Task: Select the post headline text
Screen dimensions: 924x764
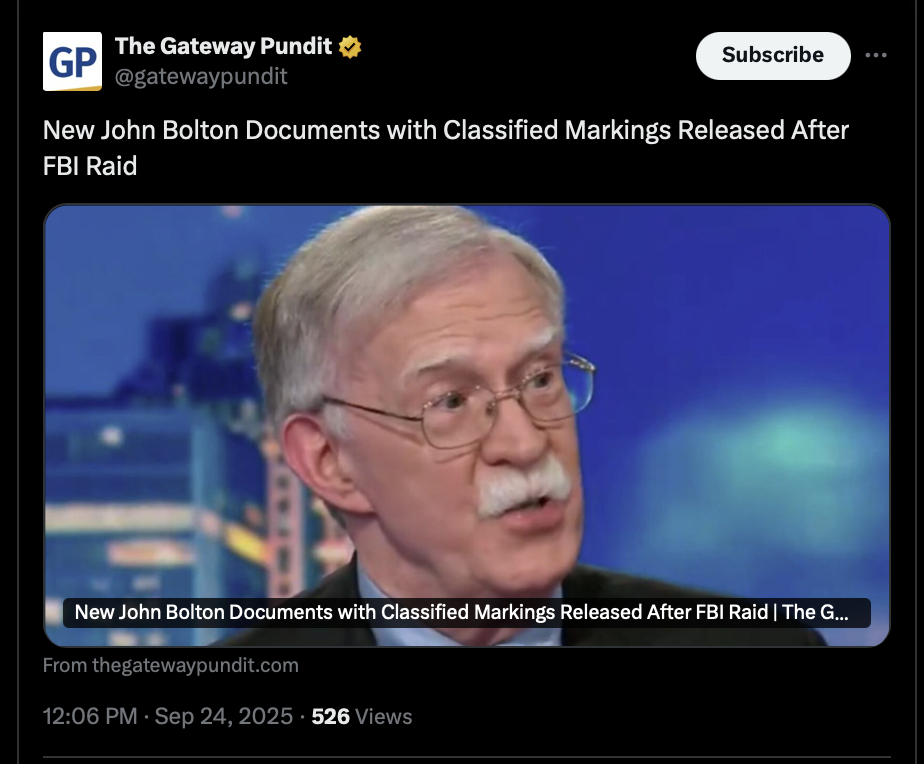Action: tap(446, 148)
